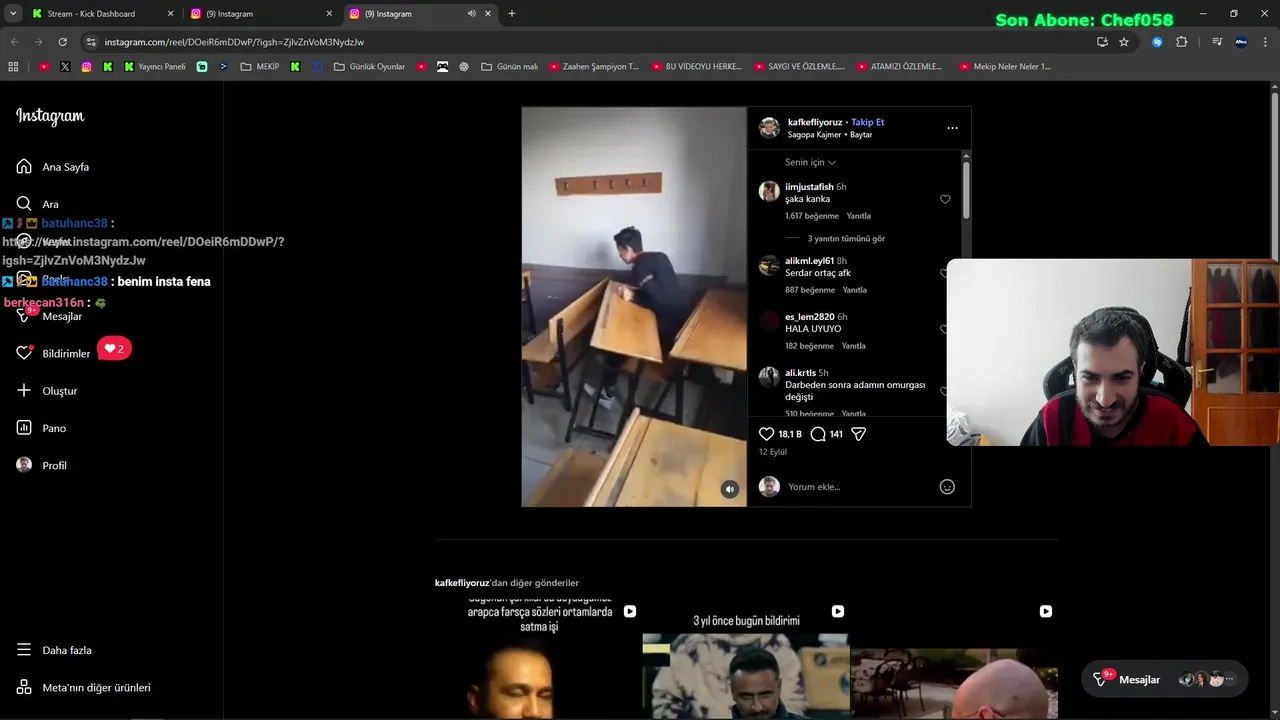Image resolution: width=1280 pixels, height=720 pixels.
Task: Open Yayıncı Paneli bookmark
Action: (x=155, y=67)
